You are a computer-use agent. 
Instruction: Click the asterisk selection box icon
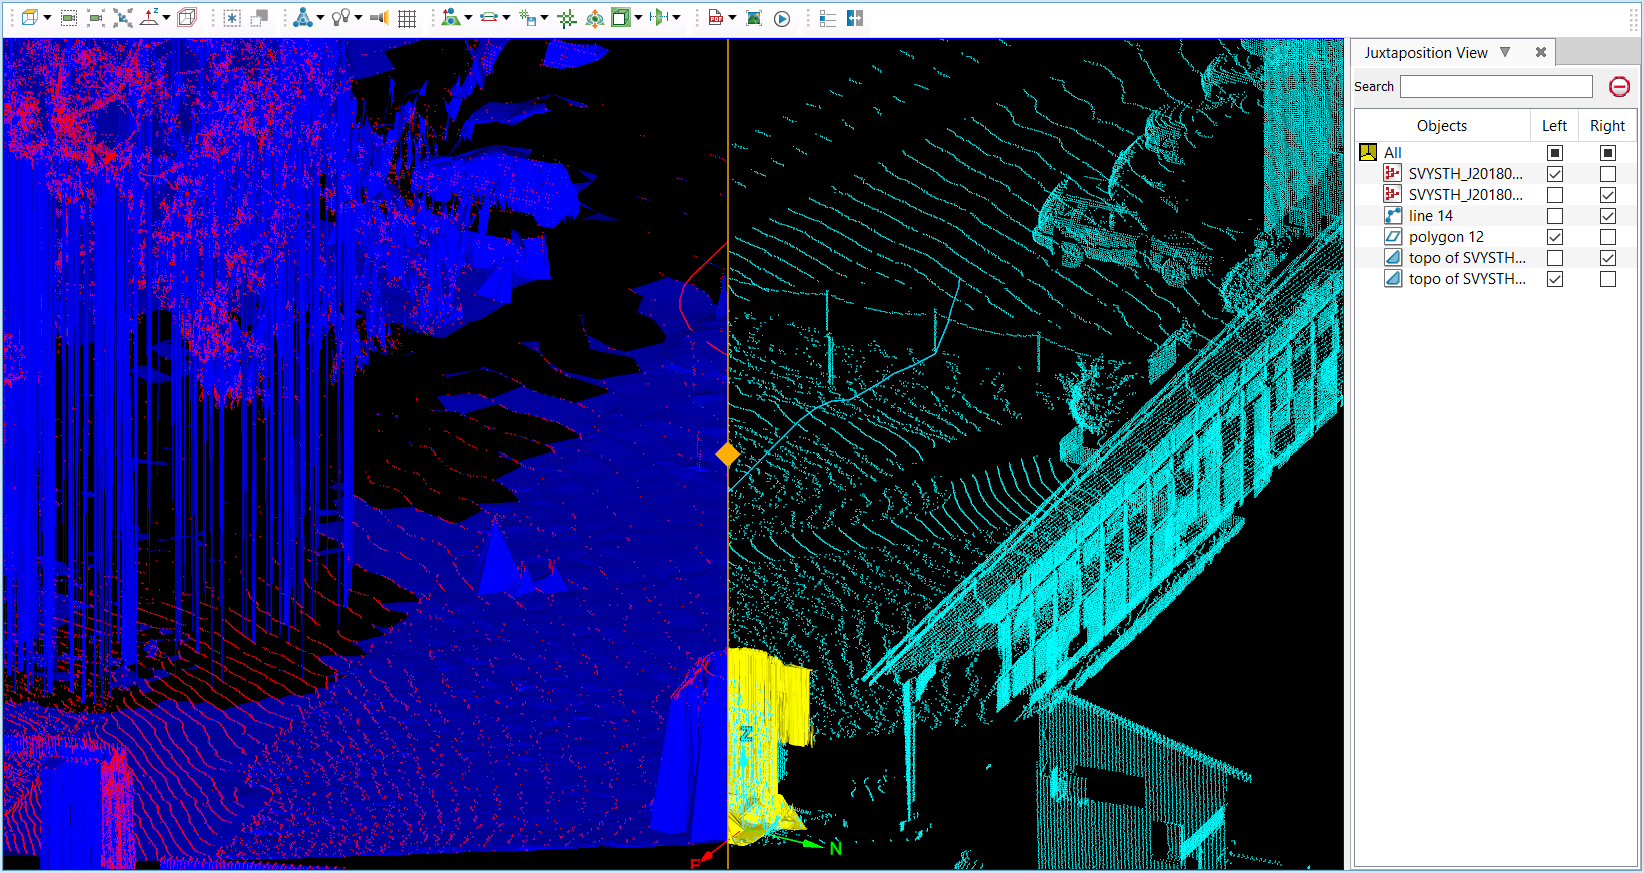coord(232,18)
